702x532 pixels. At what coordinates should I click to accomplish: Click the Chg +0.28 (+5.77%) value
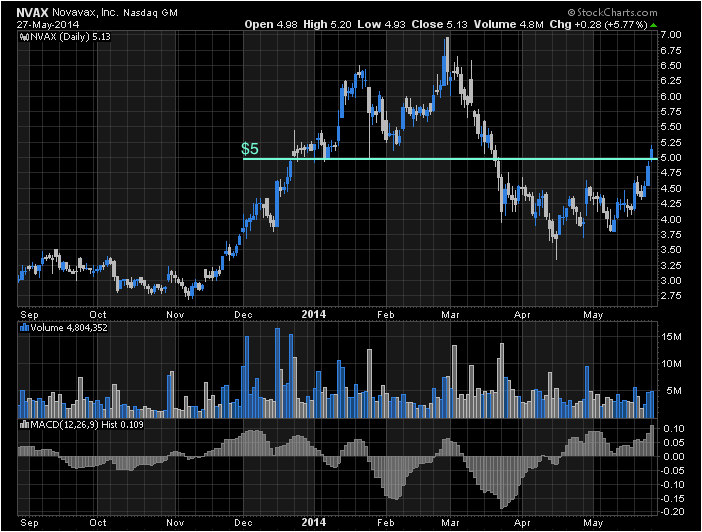599,24
